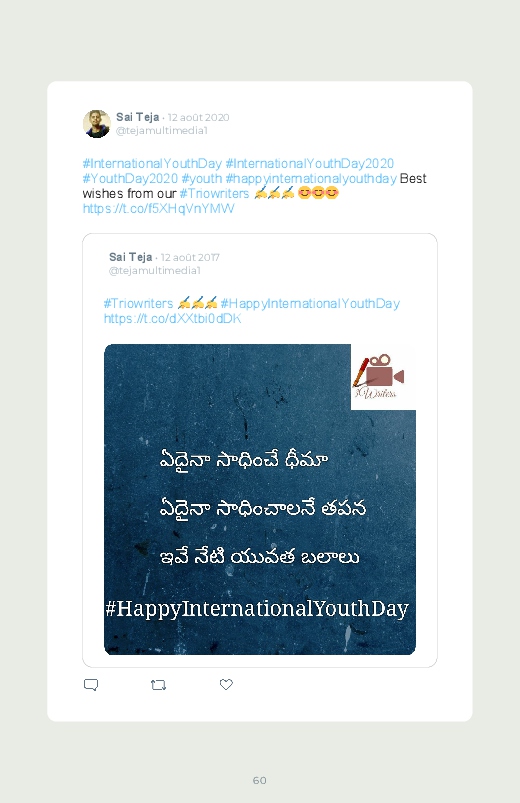This screenshot has height=803, width=520.
Task: Click the retweet arrows icon
Action: [158, 685]
